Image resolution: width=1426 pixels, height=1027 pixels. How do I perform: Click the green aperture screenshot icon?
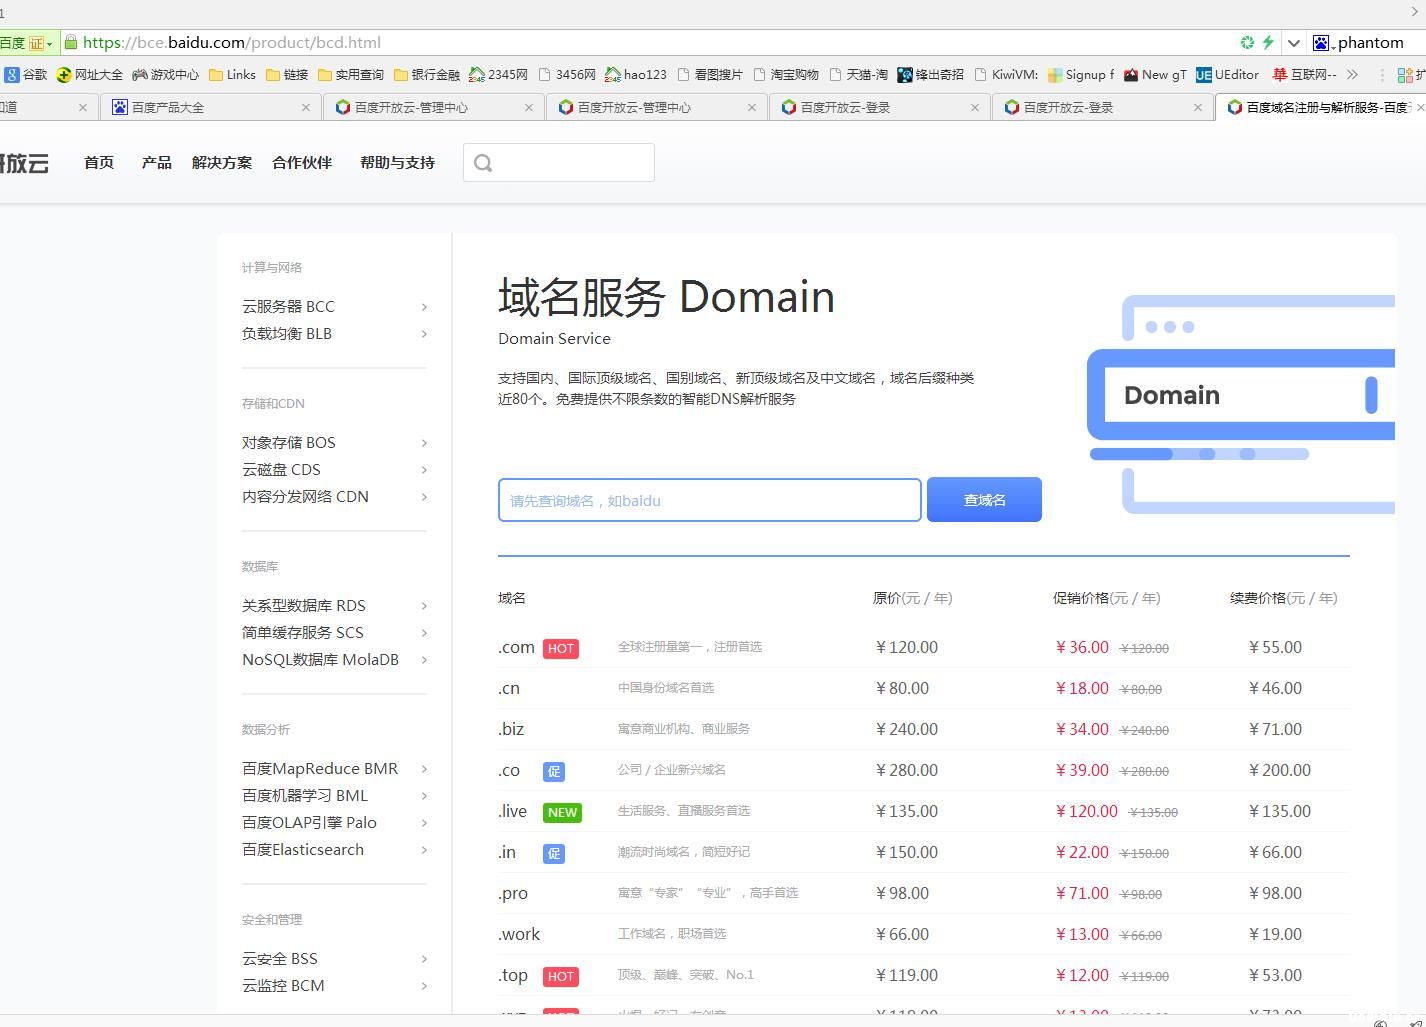[1247, 42]
